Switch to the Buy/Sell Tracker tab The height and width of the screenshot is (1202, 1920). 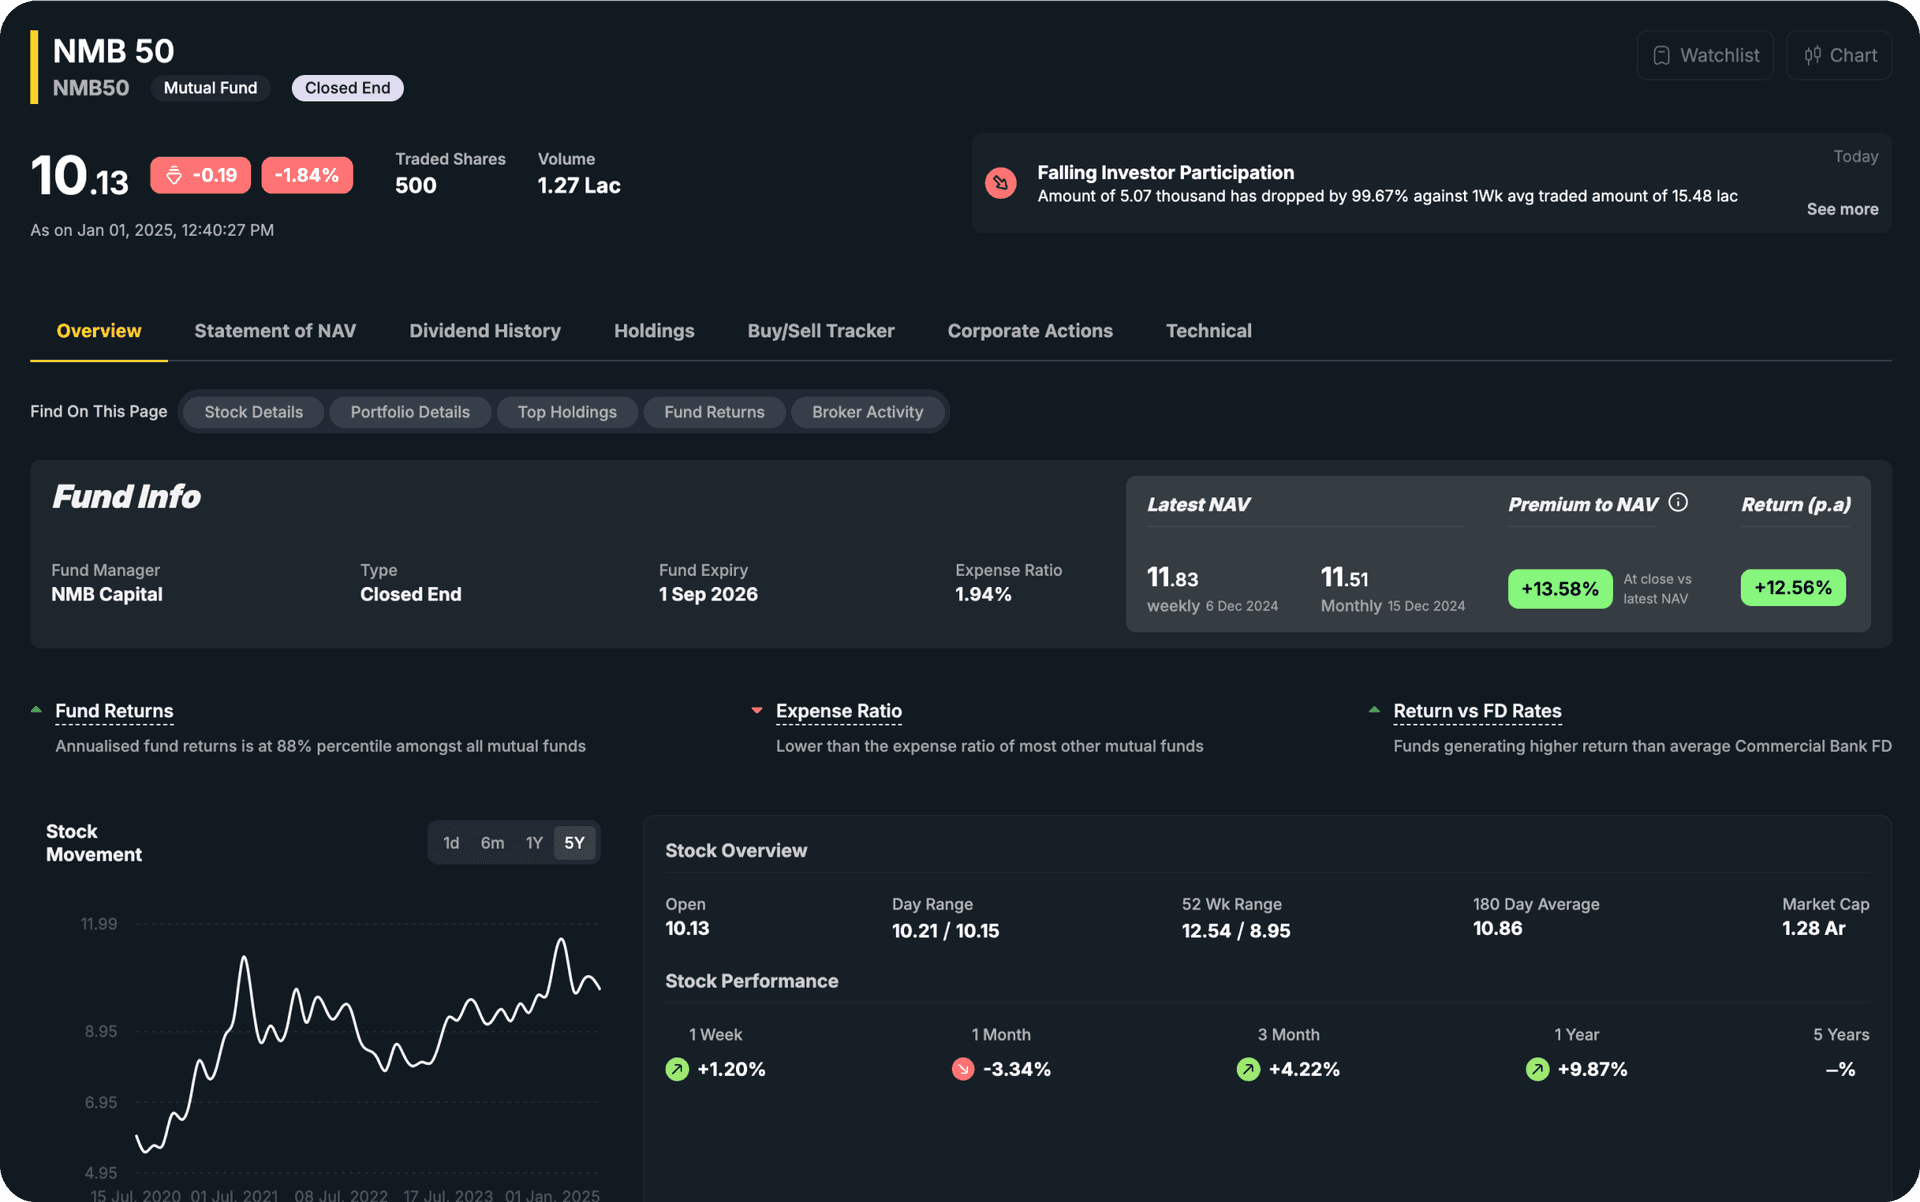click(820, 330)
